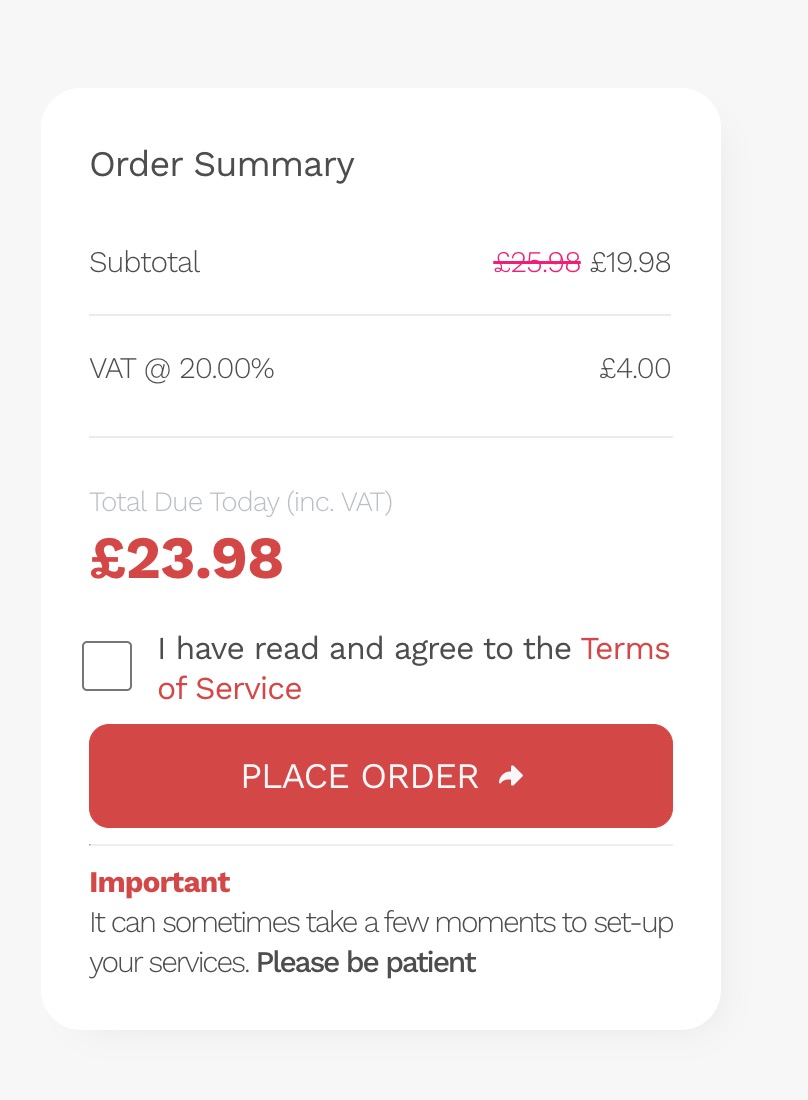The width and height of the screenshot is (808, 1100).
Task: Click the discounted £19.98 subtotal
Action: point(630,262)
